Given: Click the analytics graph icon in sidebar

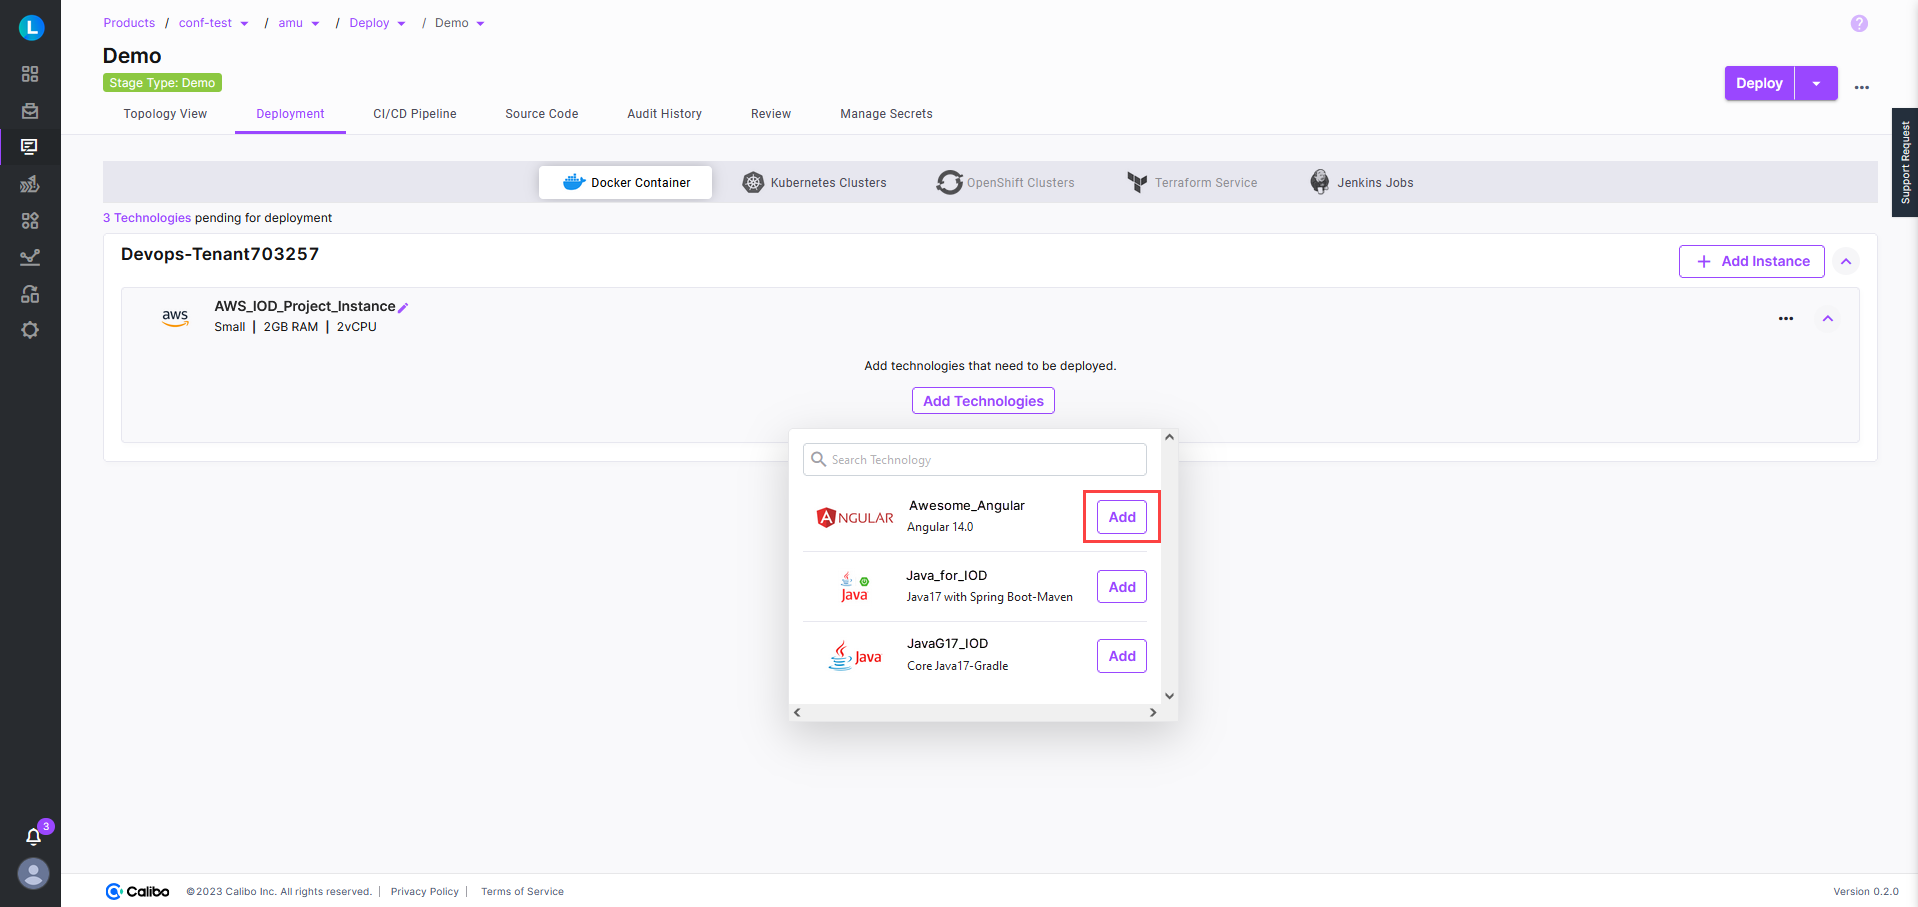Looking at the screenshot, I should [30, 257].
